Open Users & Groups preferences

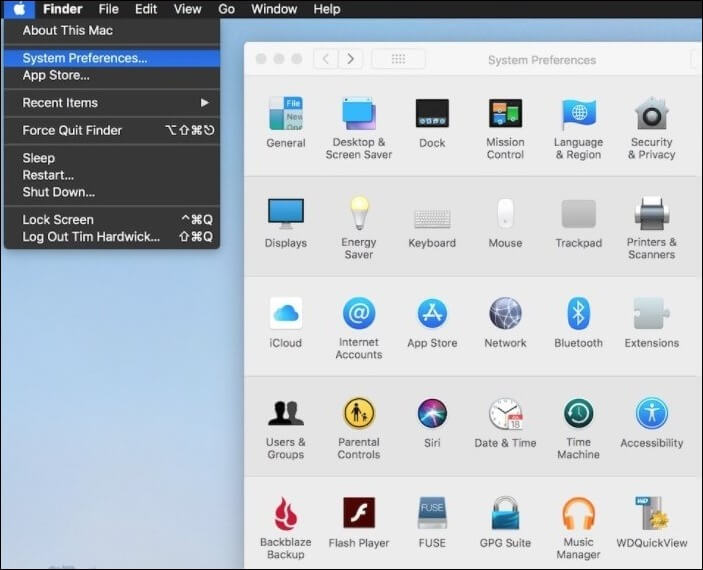coord(286,429)
